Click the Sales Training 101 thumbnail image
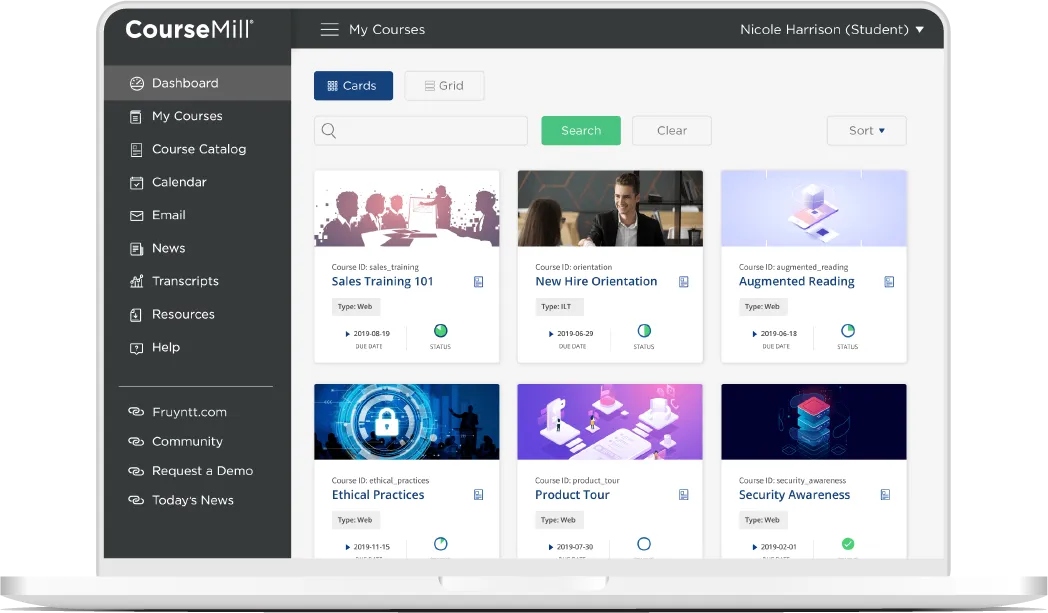The image size is (1048, 613). (406, 209)
